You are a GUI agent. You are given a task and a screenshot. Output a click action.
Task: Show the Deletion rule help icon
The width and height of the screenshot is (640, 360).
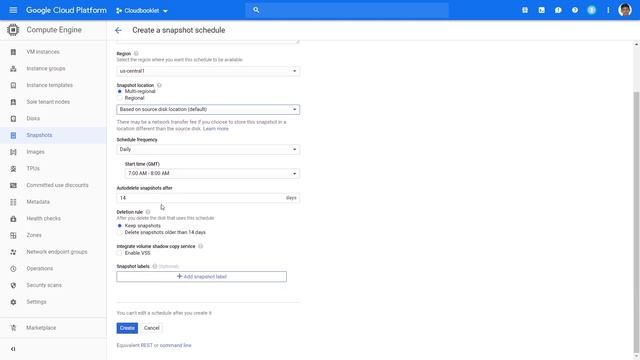click(148, 212)
